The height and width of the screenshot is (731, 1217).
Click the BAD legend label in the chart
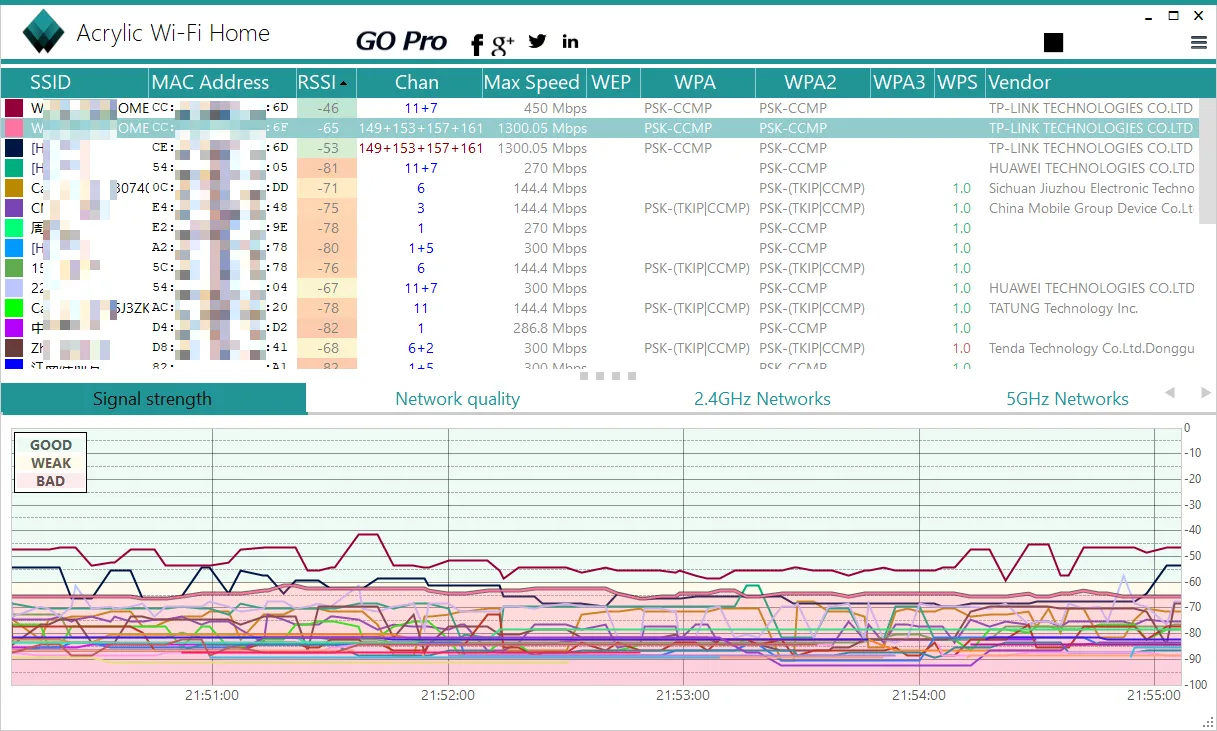[51, 481]
